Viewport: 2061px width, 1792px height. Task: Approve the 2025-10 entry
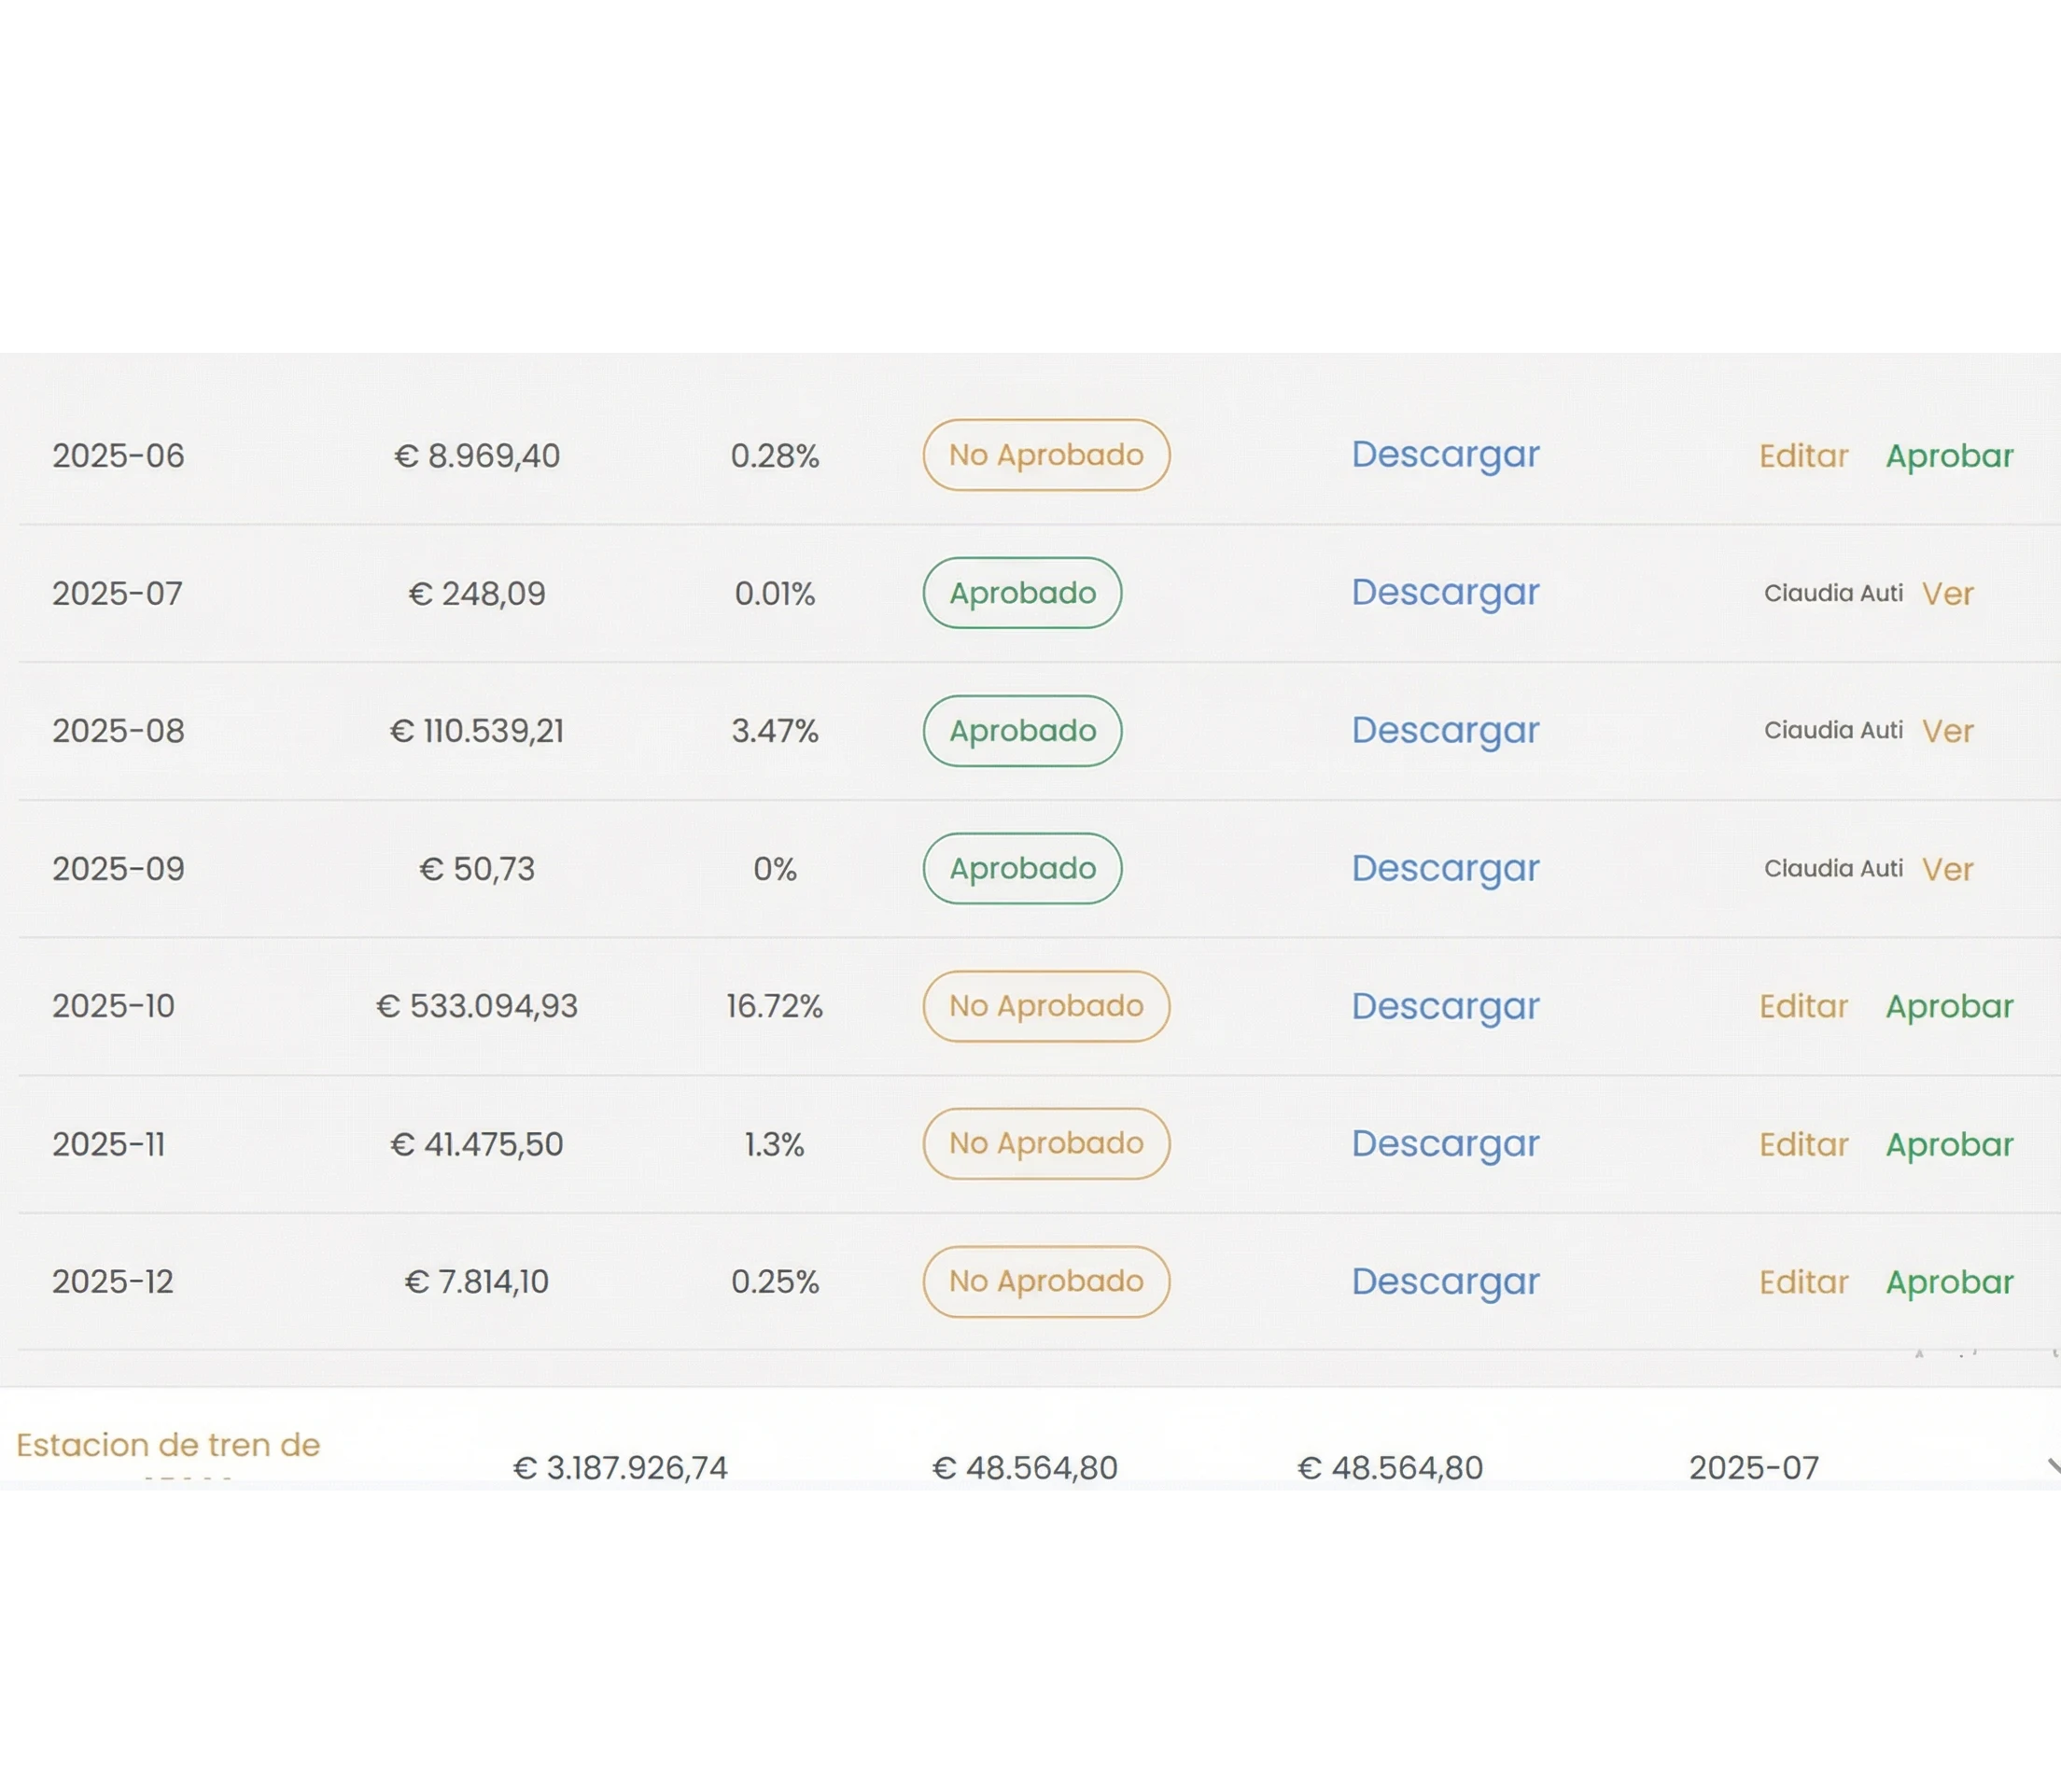click(1949, 1007)
